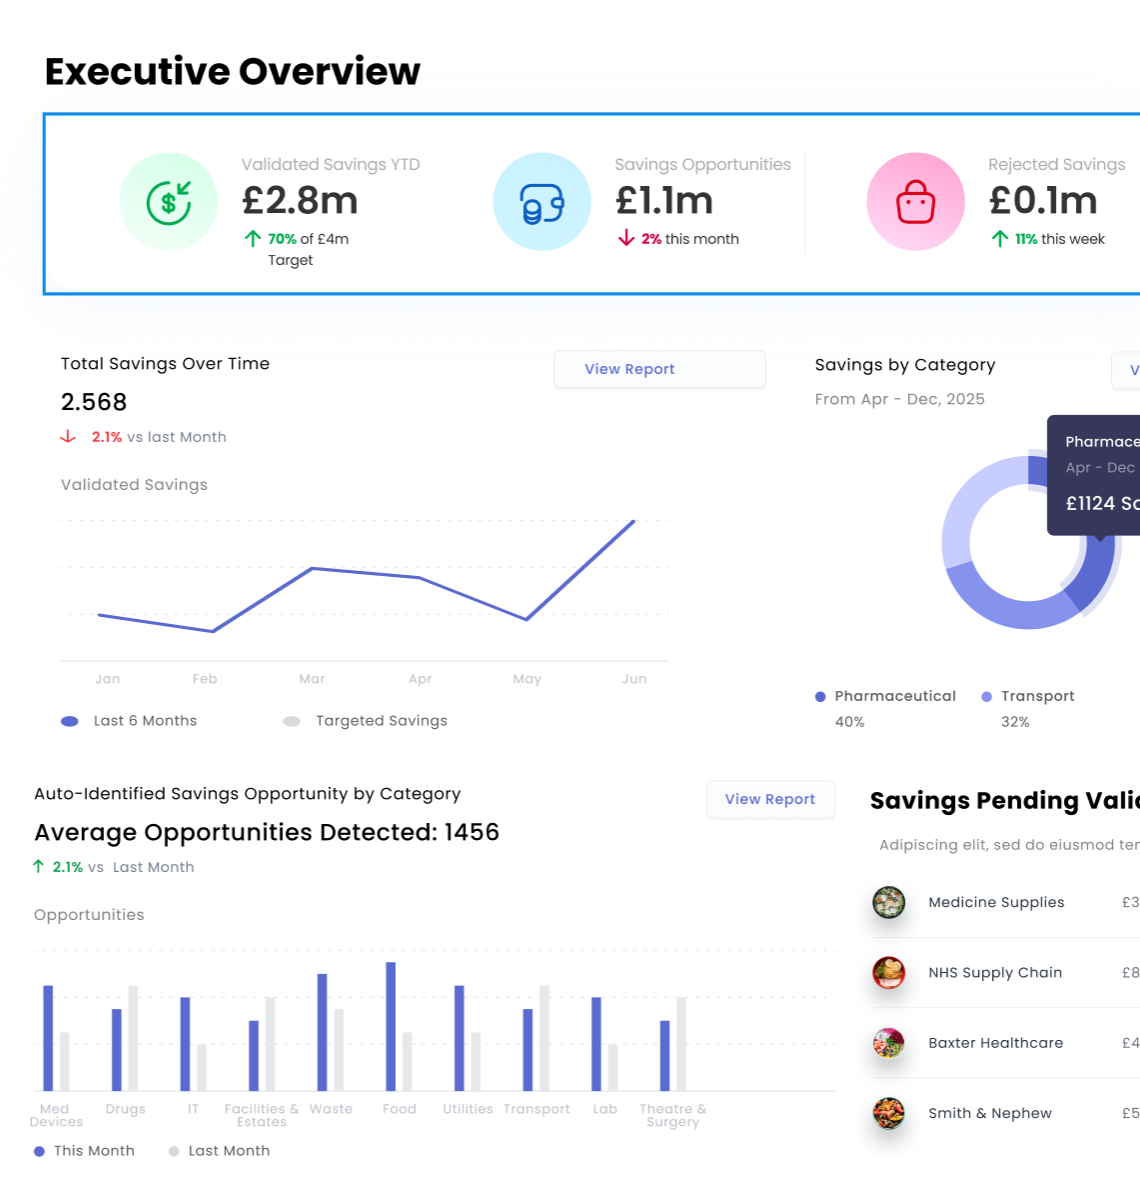This screenshot has height=1187, width=1140.
Task: Select the NHS Supply Chain avatar image
Action: [x=889, y=973]
